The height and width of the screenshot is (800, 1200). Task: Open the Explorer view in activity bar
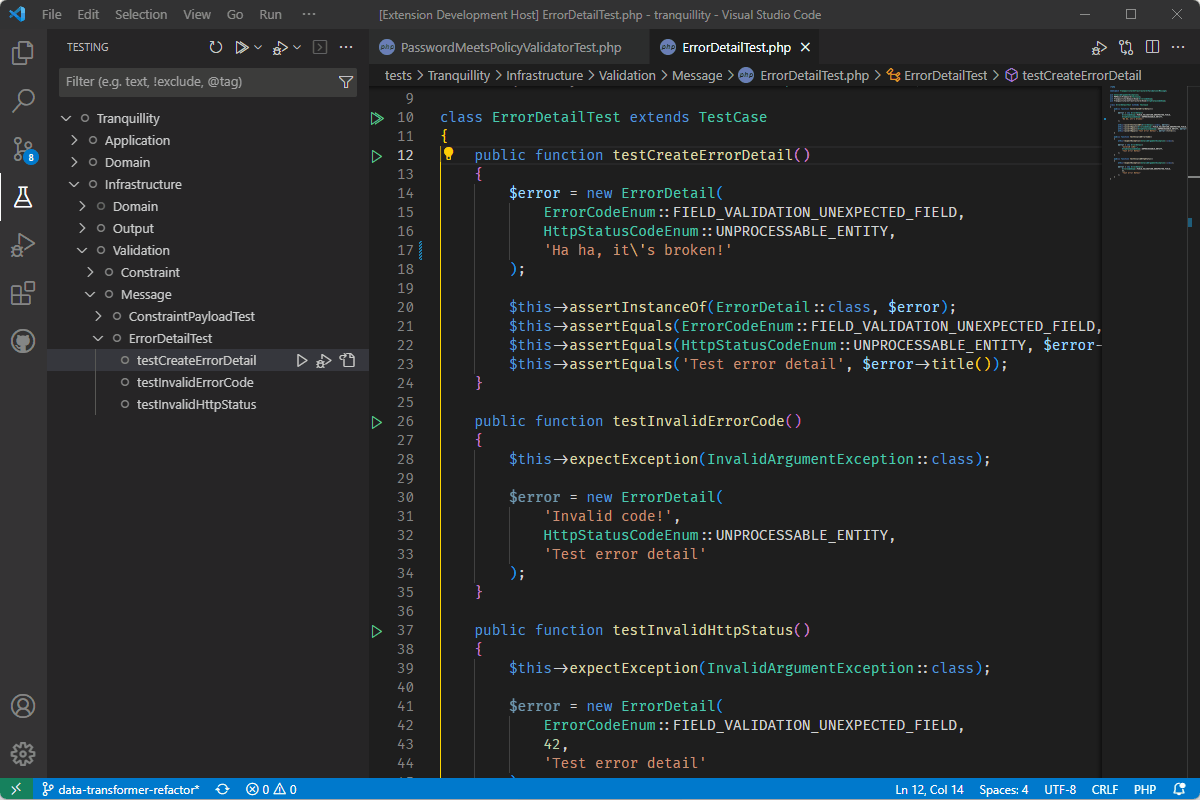point(23,53)
